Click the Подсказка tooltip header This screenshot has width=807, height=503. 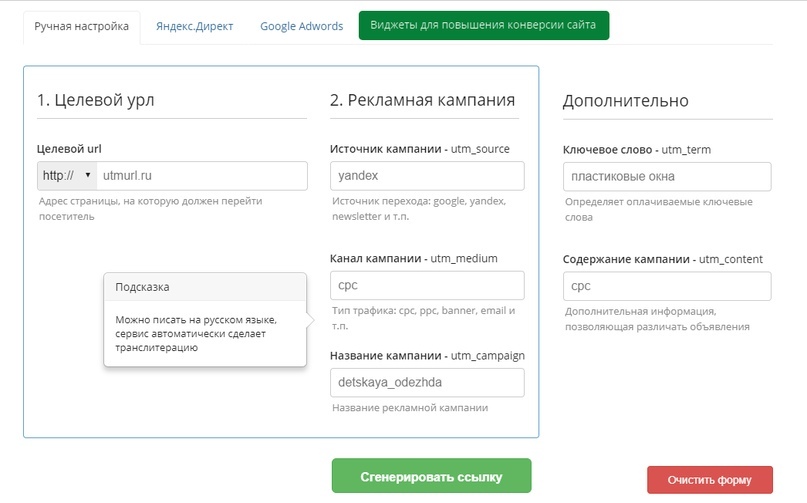tap(143, 287)
